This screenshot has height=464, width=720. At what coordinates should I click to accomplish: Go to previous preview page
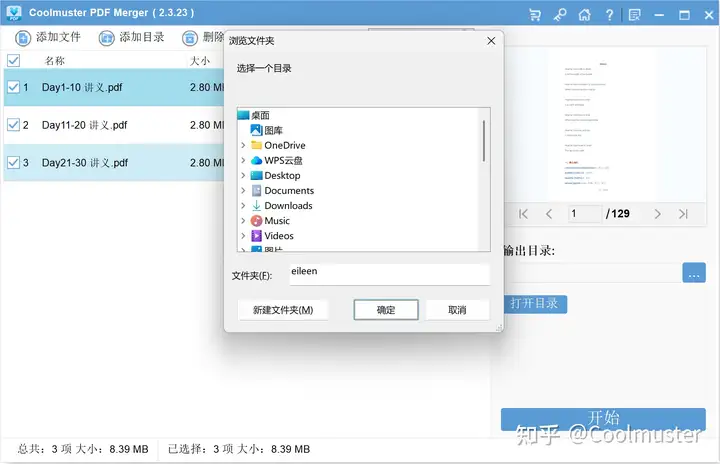pyautogui.click(x=549, y=214)
